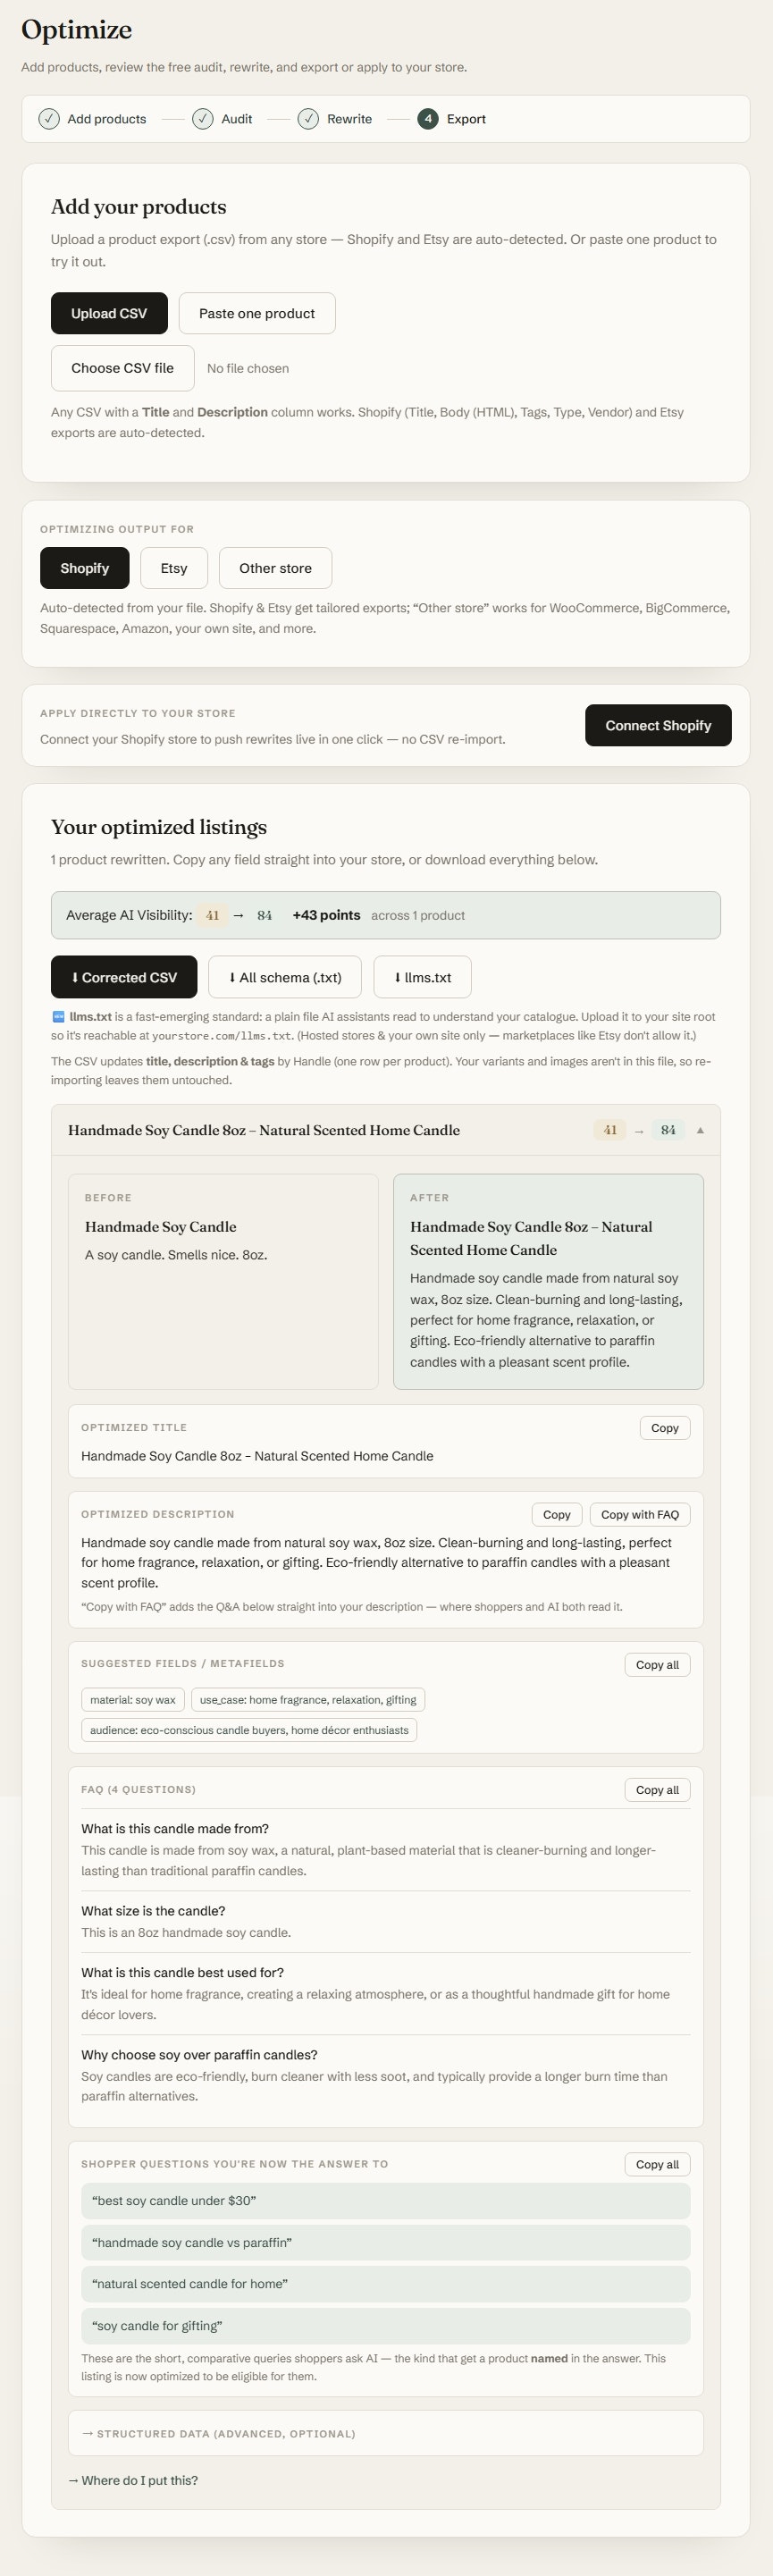Click the Audit step checkmark icon
773x2576 pixels.
click(x=203, y=119)
